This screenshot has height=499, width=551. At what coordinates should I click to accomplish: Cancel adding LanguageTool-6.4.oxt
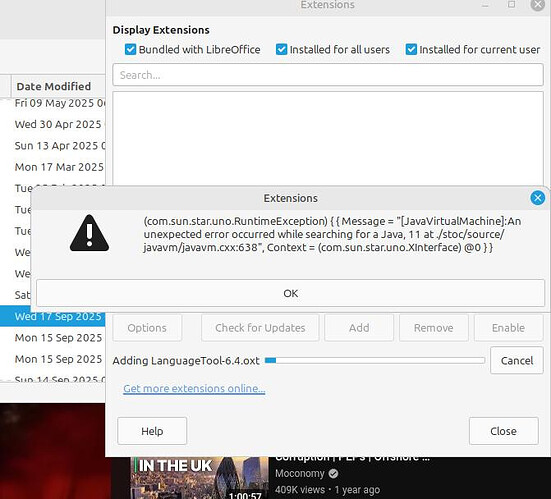coord(517,361)
